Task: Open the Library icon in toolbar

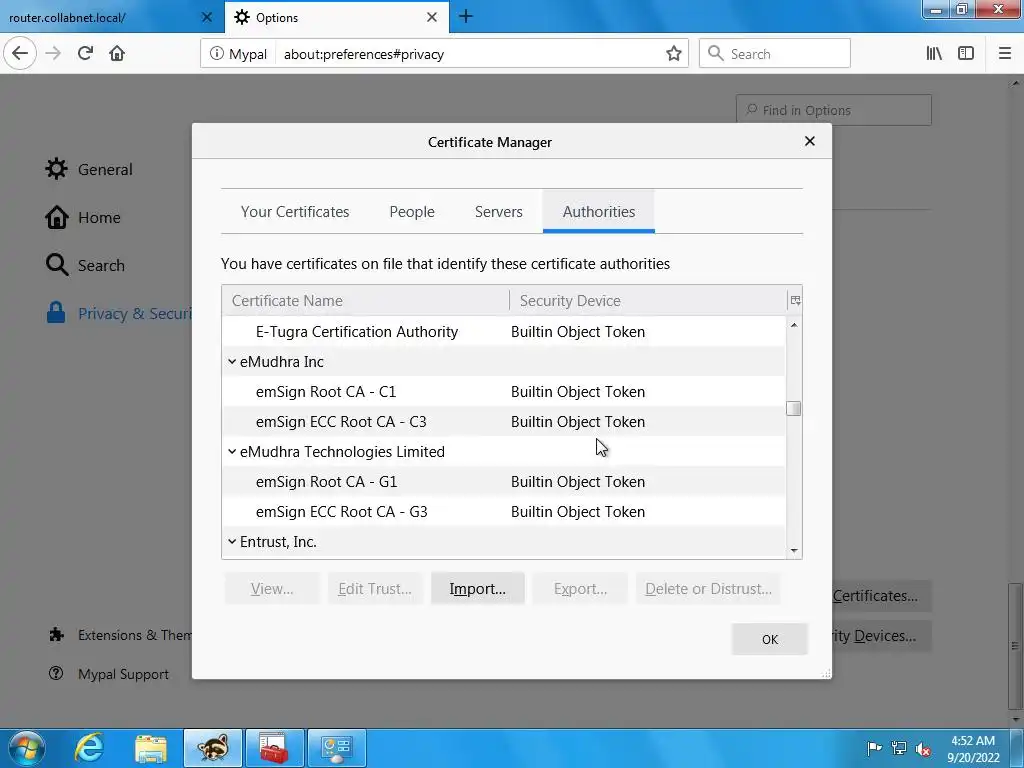Action: coord(934,54)
